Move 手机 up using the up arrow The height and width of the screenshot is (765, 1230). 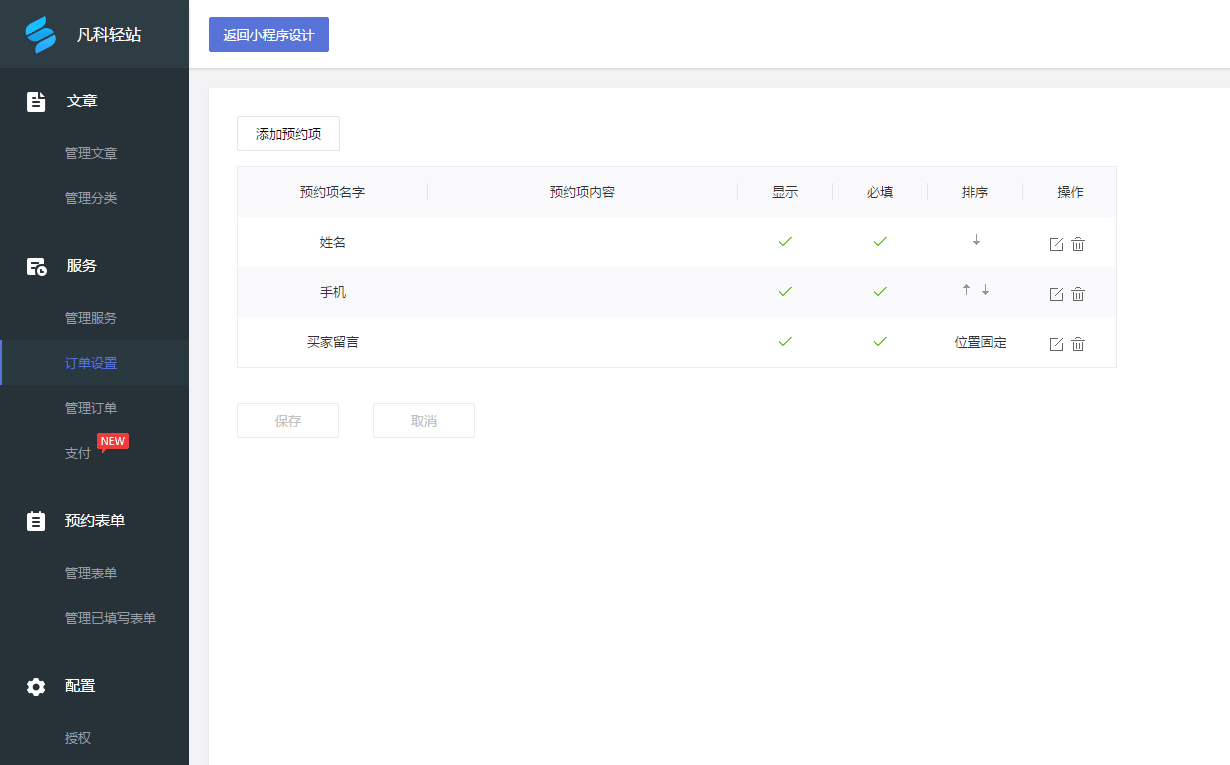tap(966, 290)
